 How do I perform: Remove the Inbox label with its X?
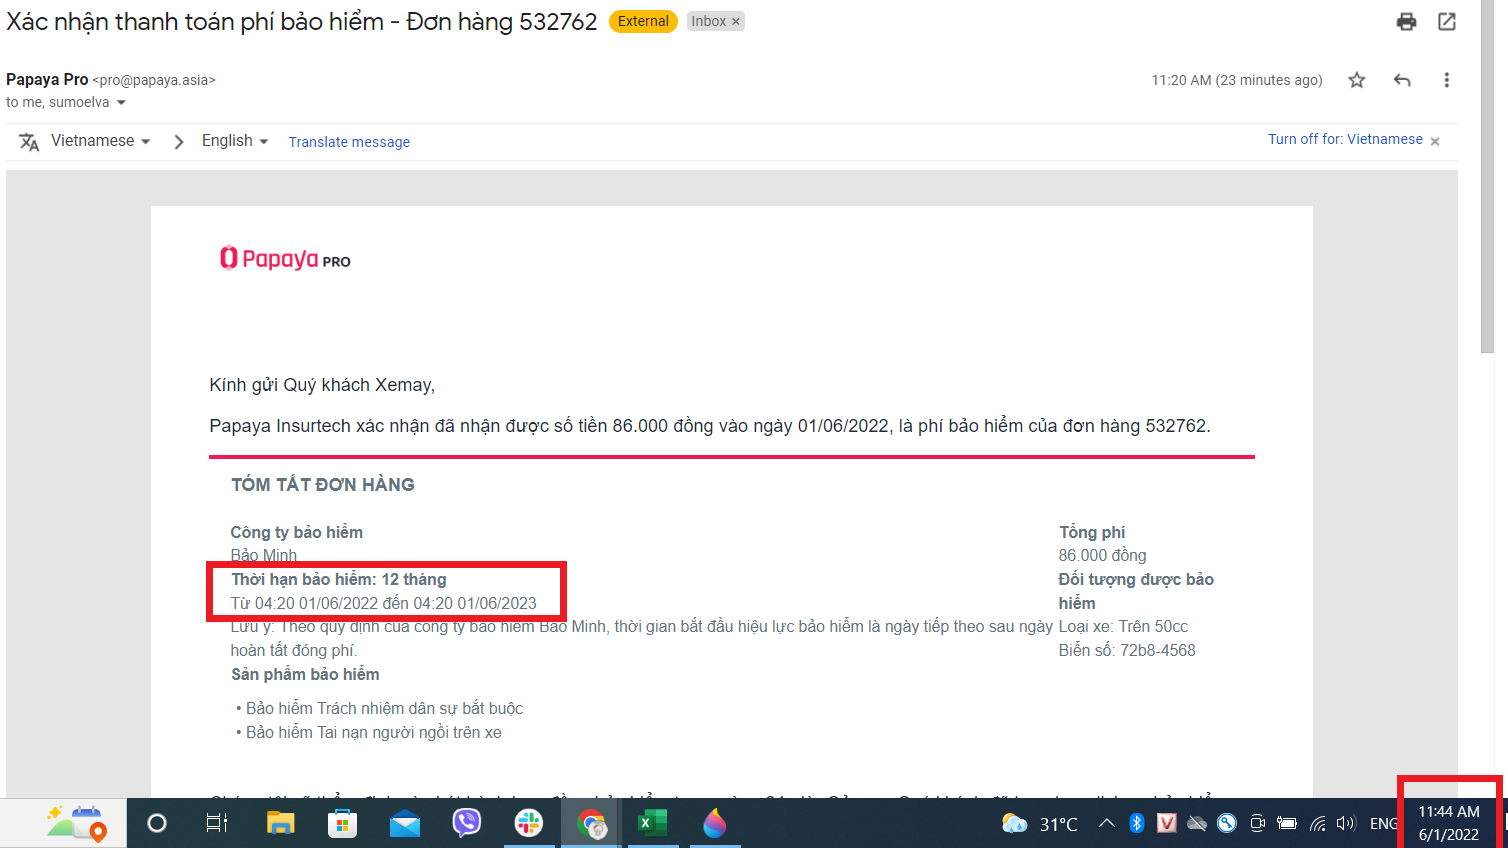[x=736, y=21]
